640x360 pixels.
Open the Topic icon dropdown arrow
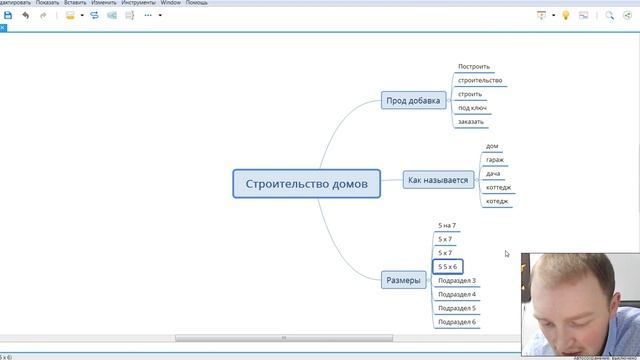click(82, 16)
